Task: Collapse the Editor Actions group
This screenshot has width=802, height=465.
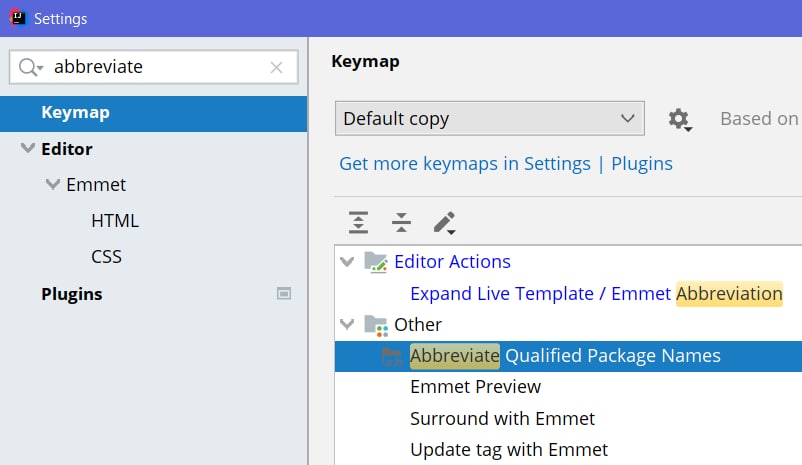Action: coord(348,262)
